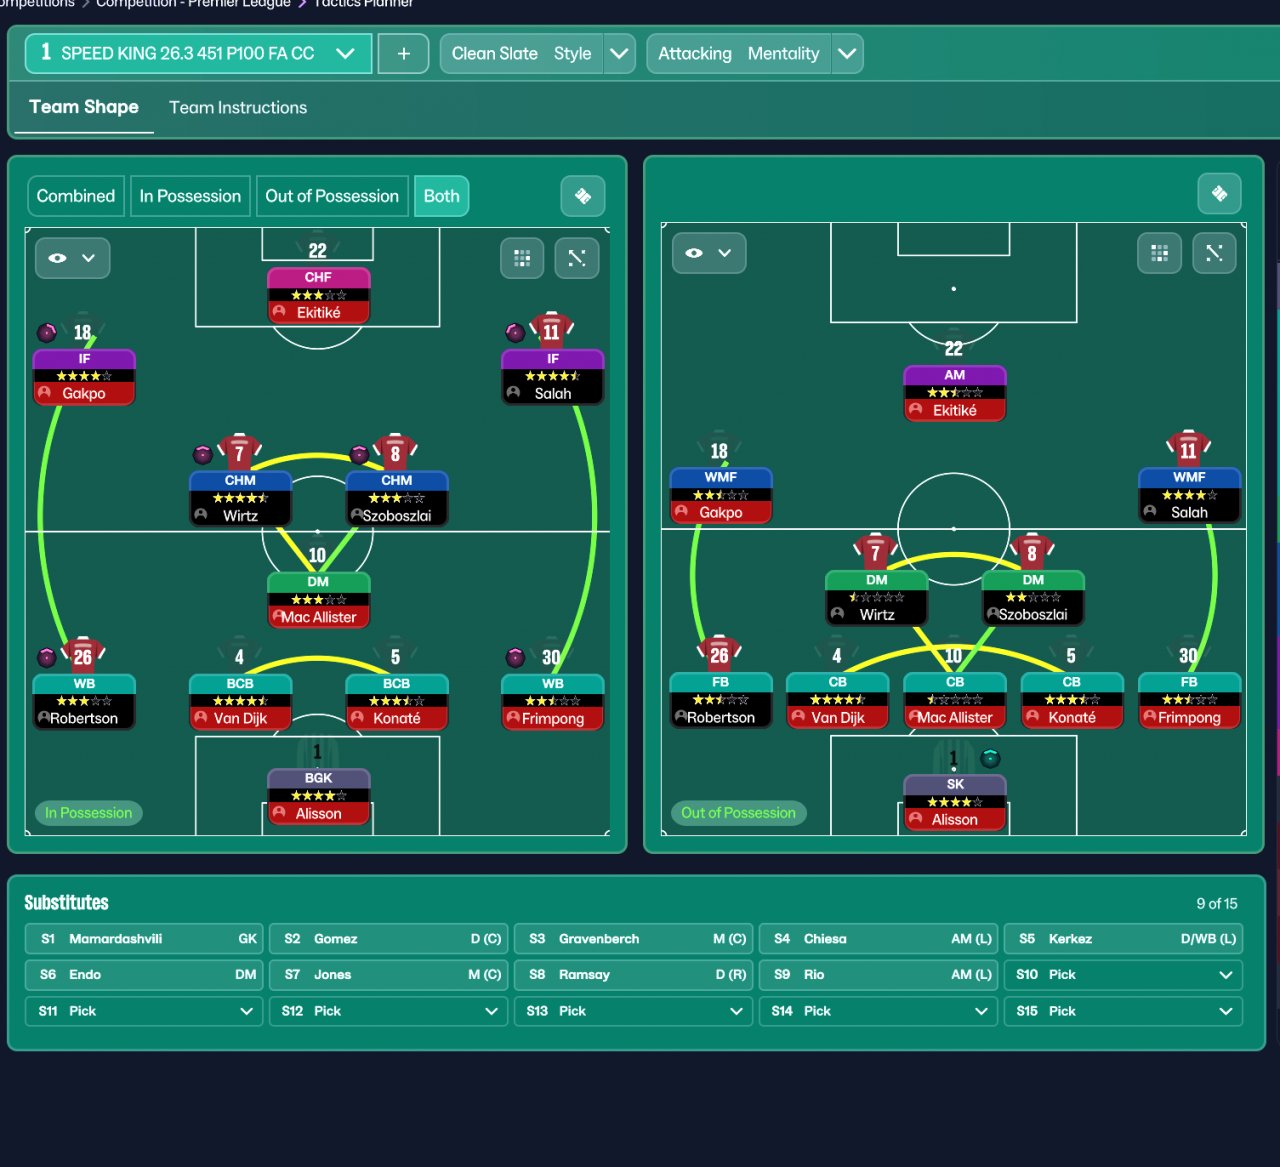
Task: Select the Both view toggle
Action: [x=441, y=196]
